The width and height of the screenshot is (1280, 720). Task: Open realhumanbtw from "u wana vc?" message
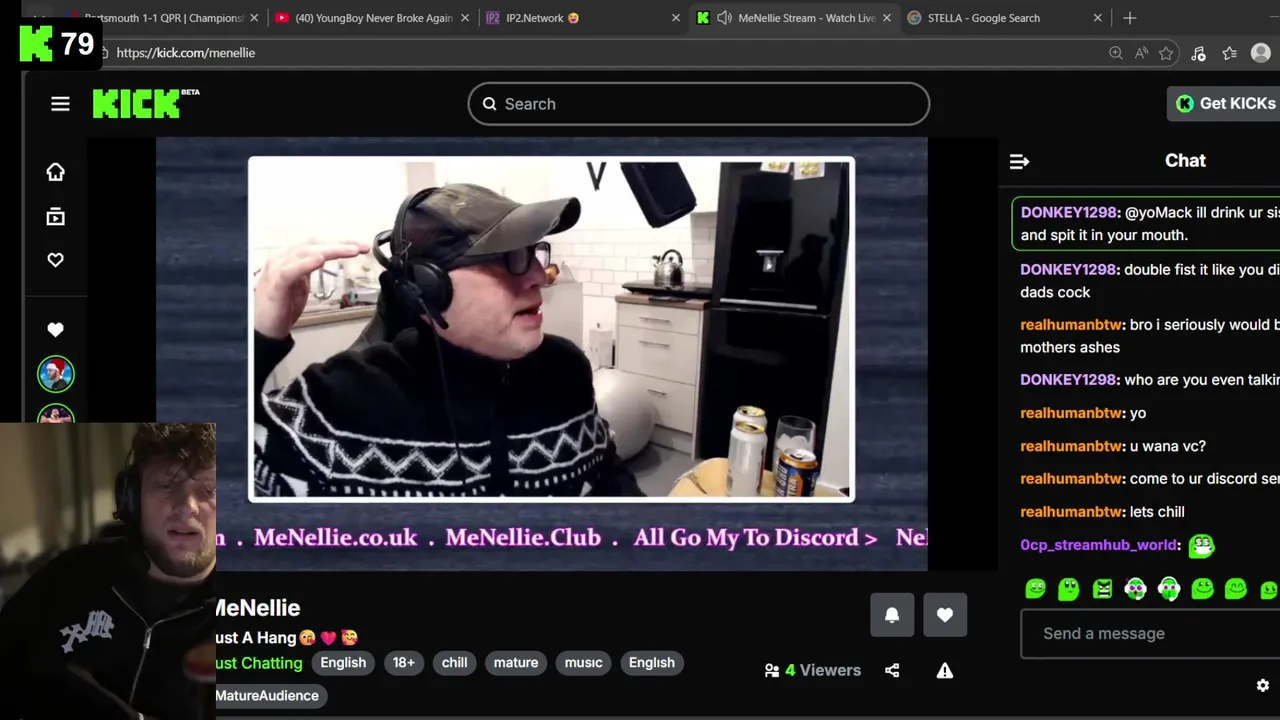coord(1071,446)
